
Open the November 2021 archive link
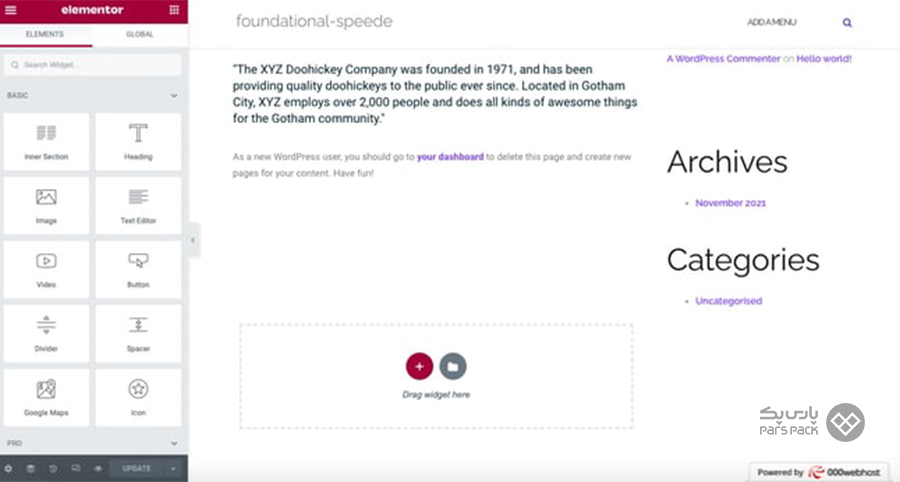pyautogui.click(x=731, y=203)
